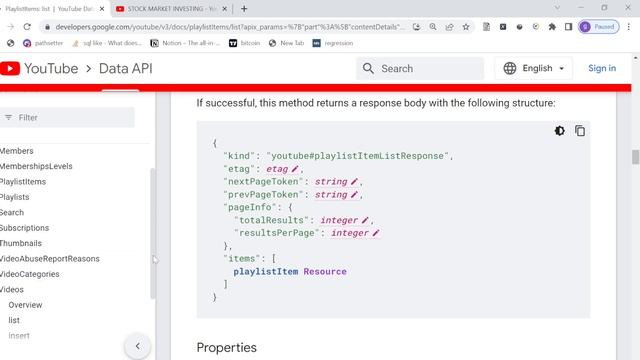The width and height of the screenshot is (640, 360).
Task: Open bitcoin bookmark
Action: 244,43
